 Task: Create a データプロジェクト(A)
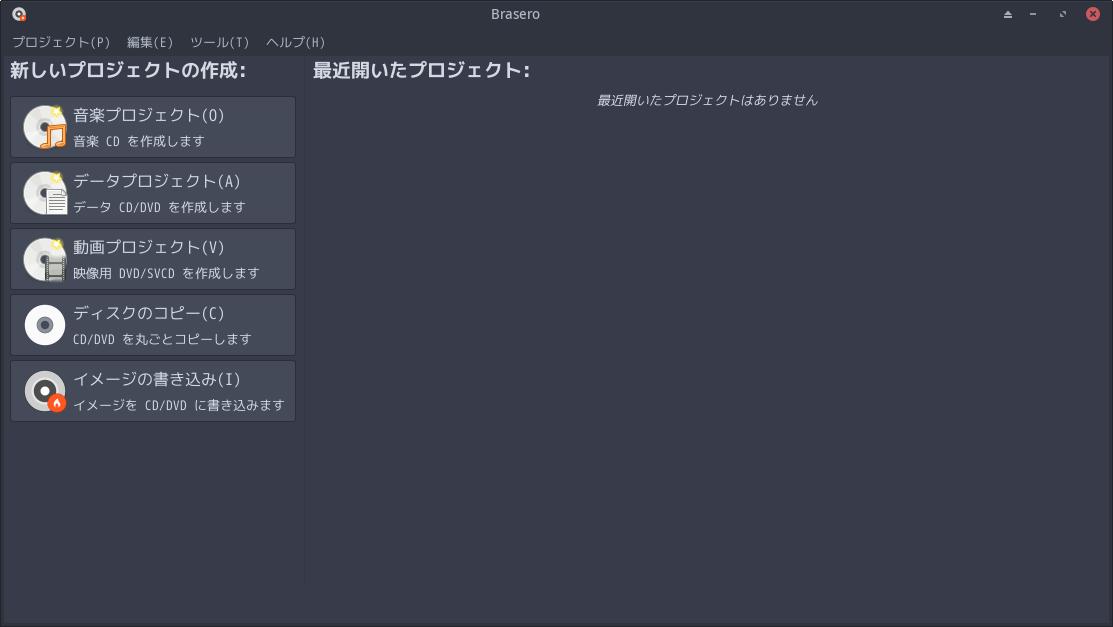pos(157,181)
